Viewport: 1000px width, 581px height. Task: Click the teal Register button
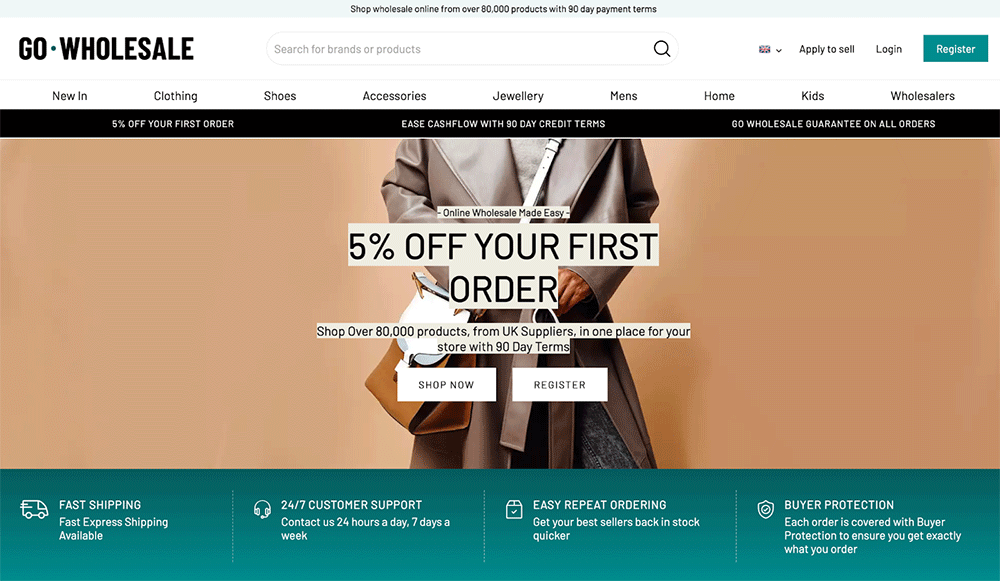(x=955, y=48)
